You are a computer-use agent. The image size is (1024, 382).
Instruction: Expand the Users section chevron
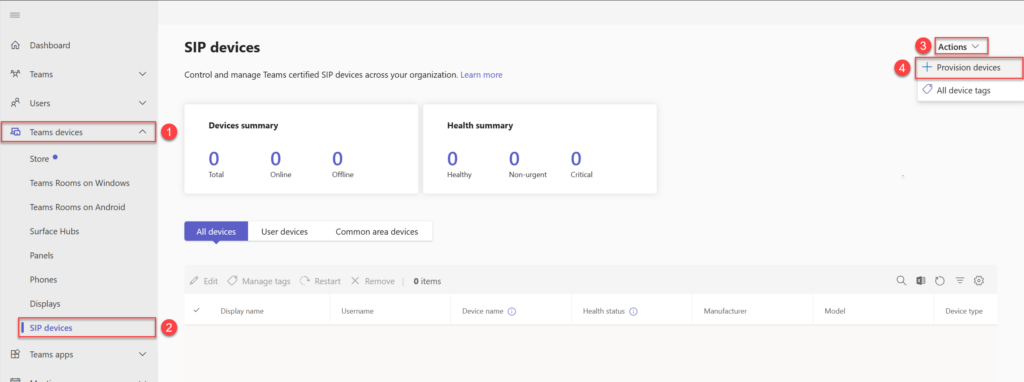pos(143,103)
